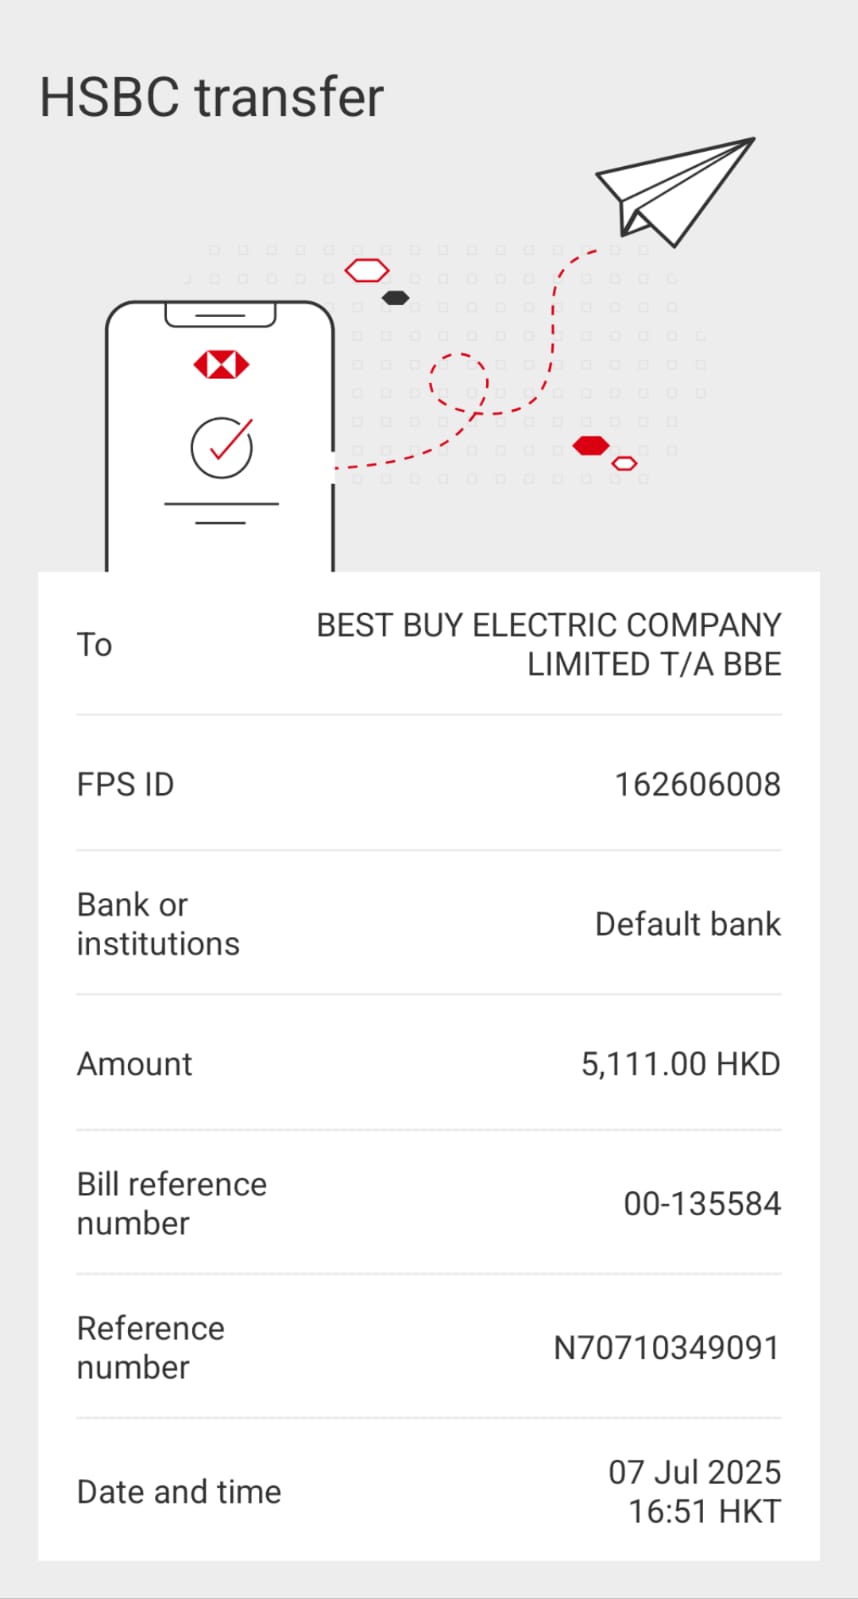Click the HSBC red hexagon logo
Image resolution: width=858 pixels, height=1599 pixels.
click(x=221, y=365)
